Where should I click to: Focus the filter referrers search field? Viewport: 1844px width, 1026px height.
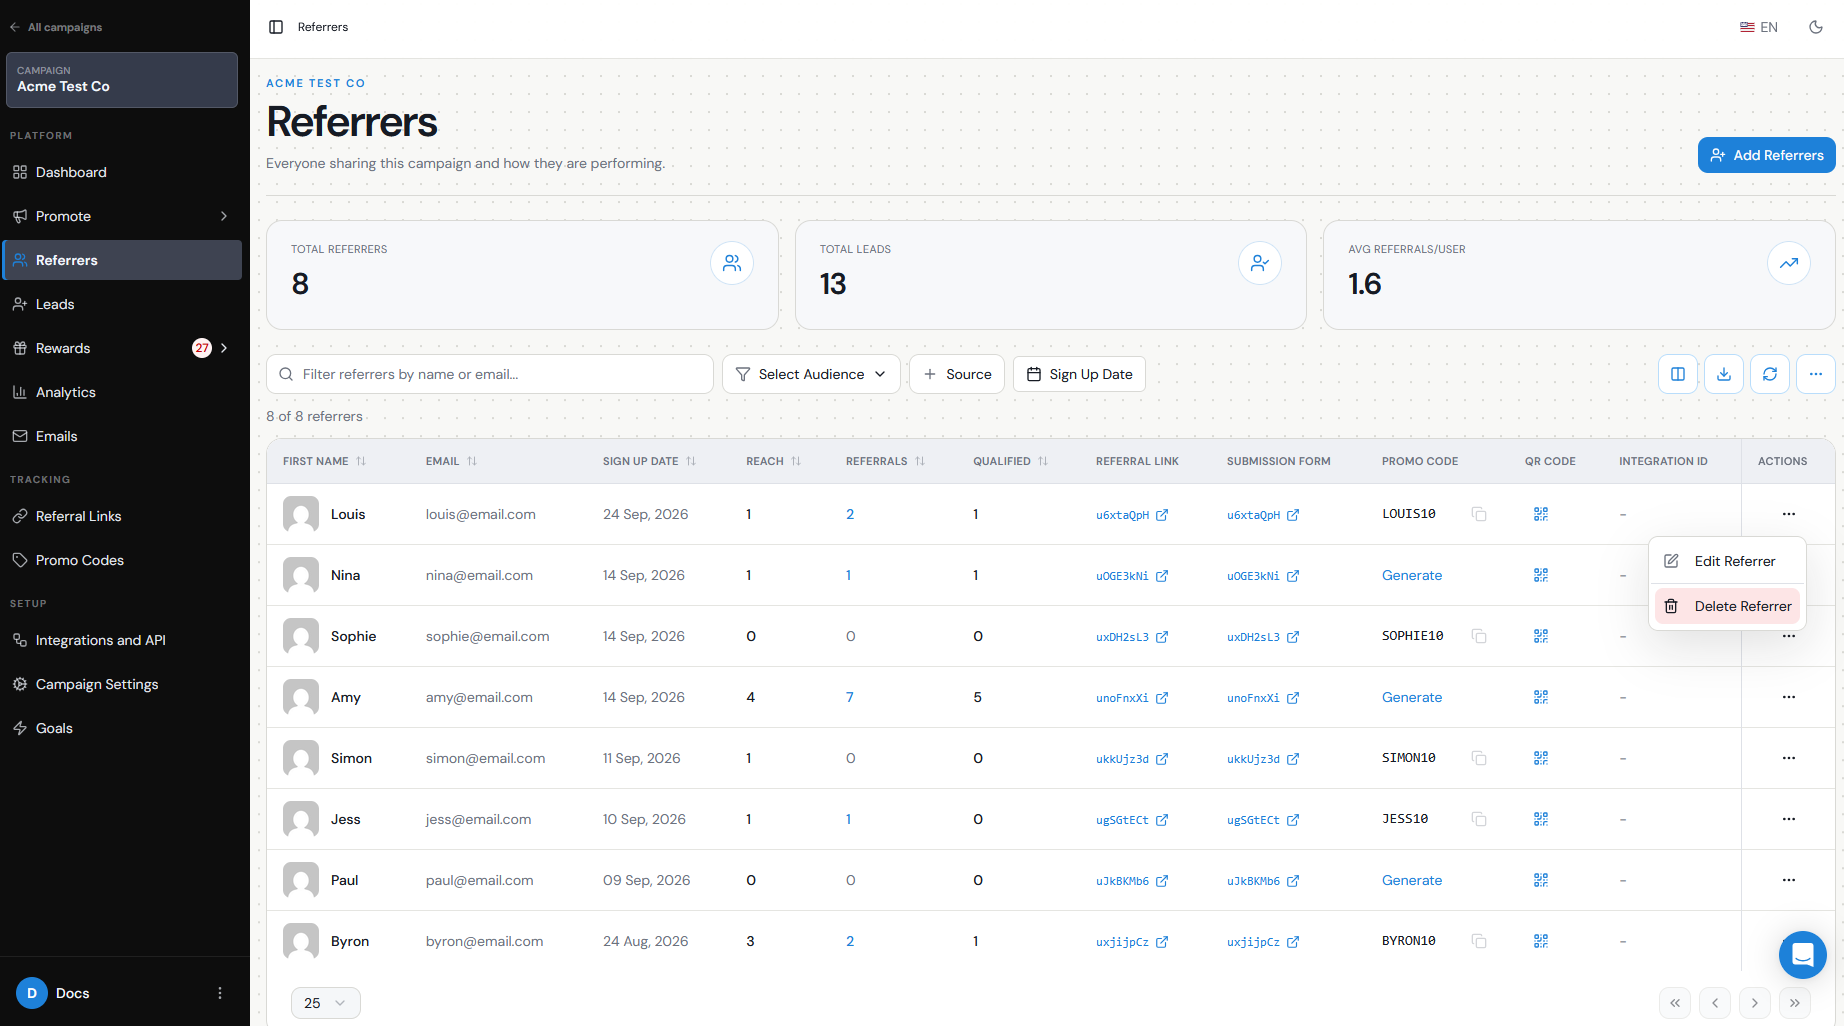coord(490,374)
